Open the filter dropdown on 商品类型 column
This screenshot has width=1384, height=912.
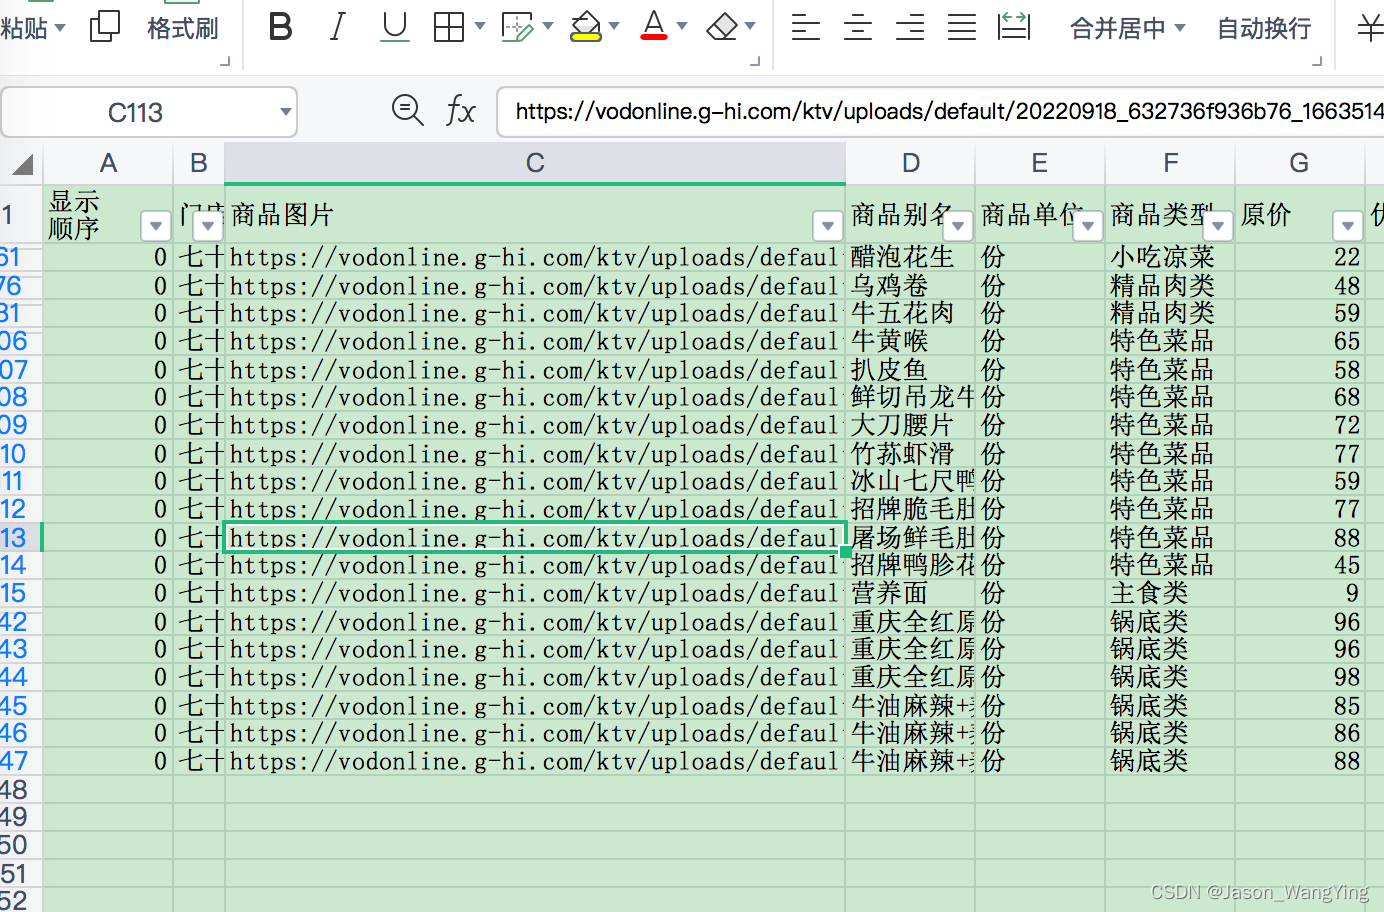[1217, 227]
